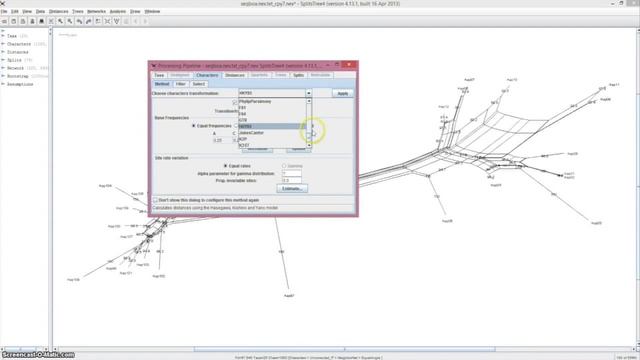This screenshot has height=360, width=640.
Task: Click the dropdown list scroll-up arrow
Action: coord(309,101)
